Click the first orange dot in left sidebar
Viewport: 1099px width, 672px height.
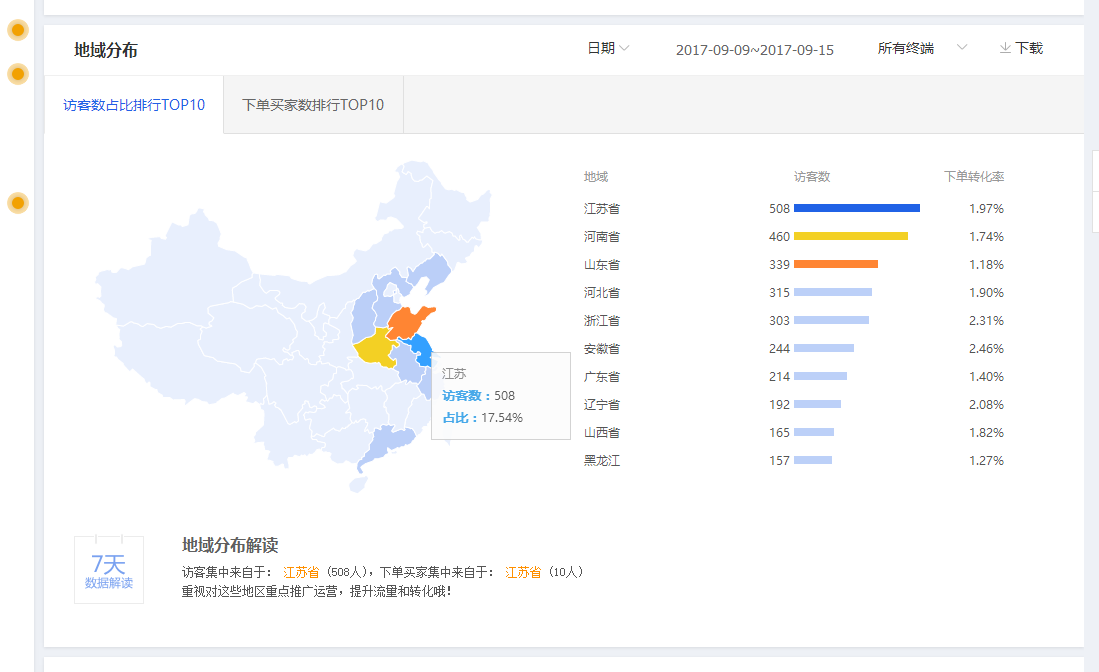(18, 30)
